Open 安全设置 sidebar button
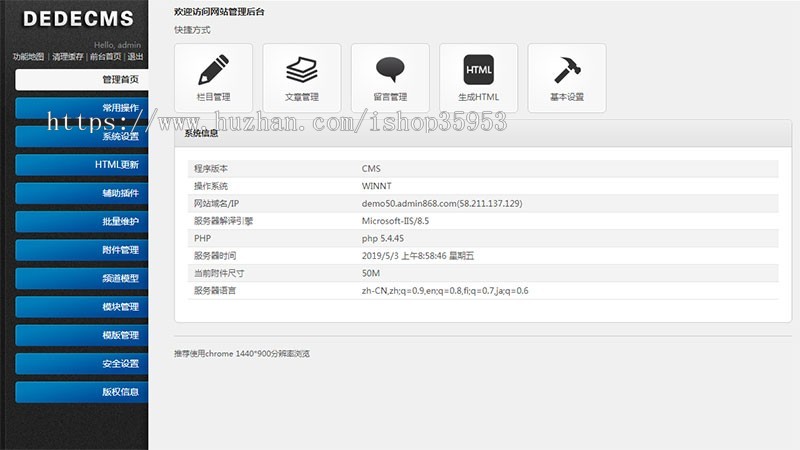Screen dimensions: 800x450 coord(82,364)
